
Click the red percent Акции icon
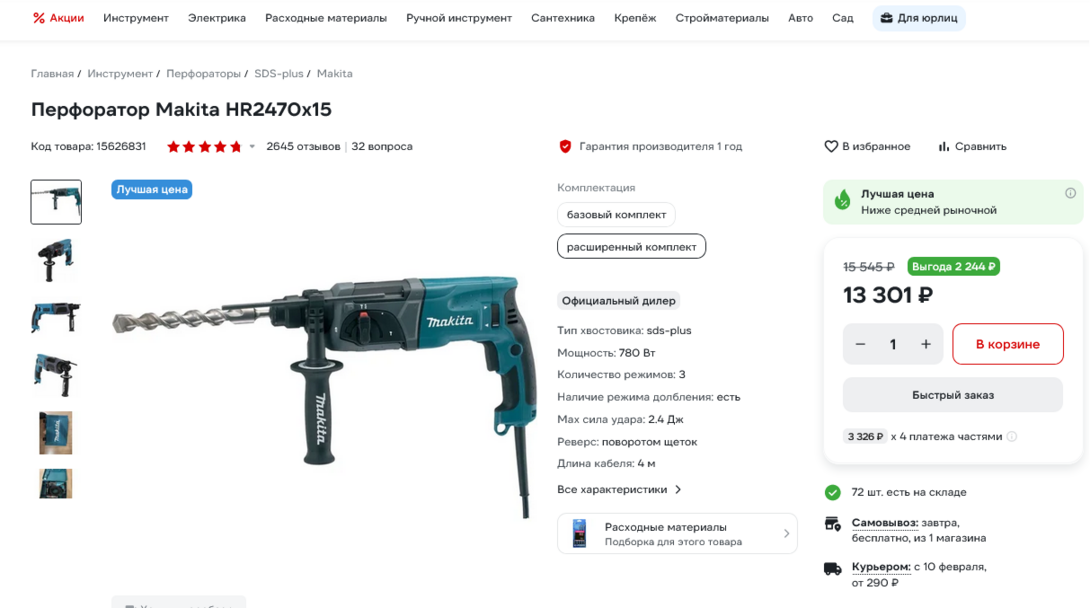[x=39, y=18]
